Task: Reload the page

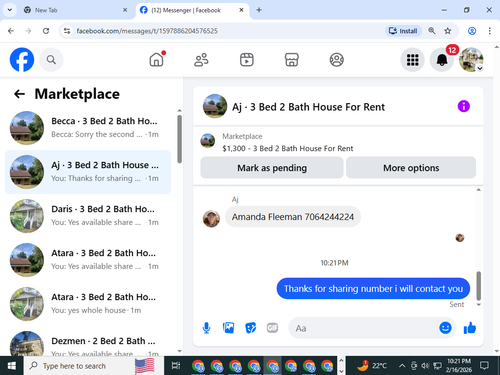Action: coord(46,31)
